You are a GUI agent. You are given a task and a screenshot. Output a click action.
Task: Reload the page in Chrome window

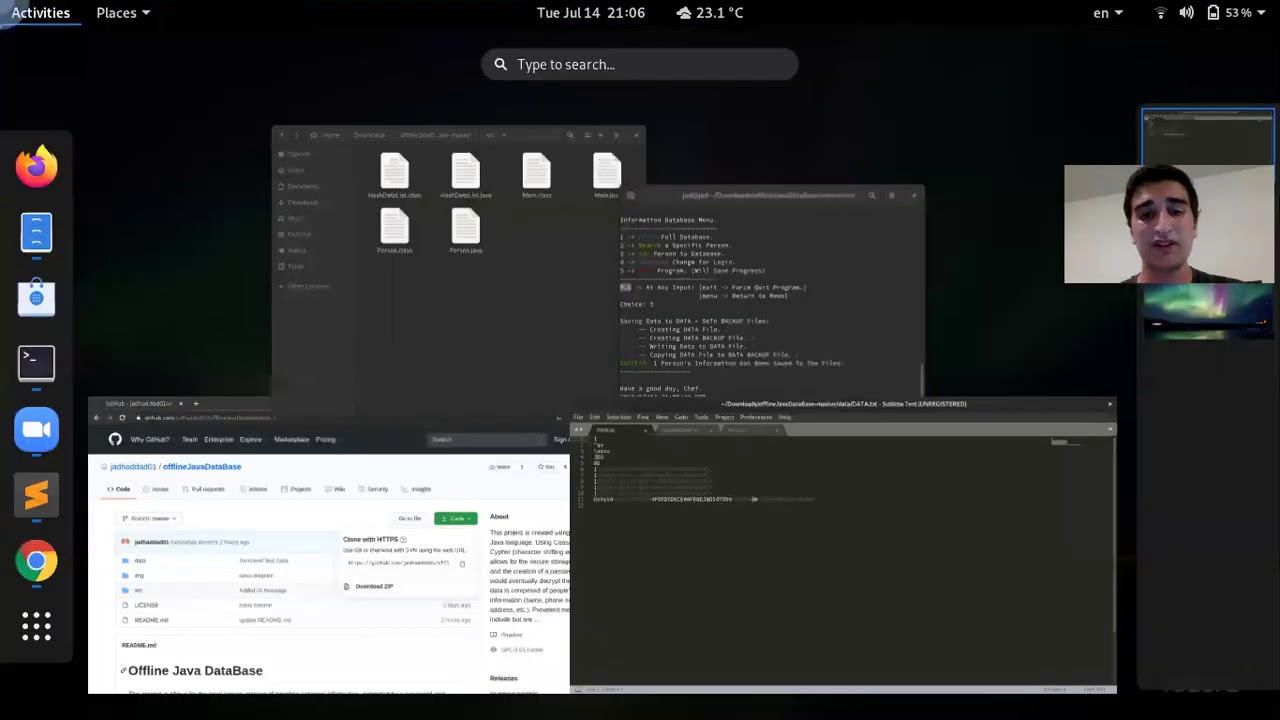122,418
